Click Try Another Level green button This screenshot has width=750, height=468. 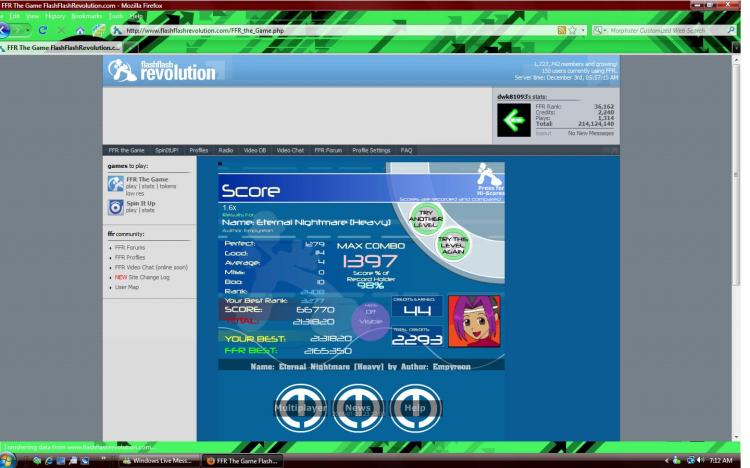click(425, 219)
